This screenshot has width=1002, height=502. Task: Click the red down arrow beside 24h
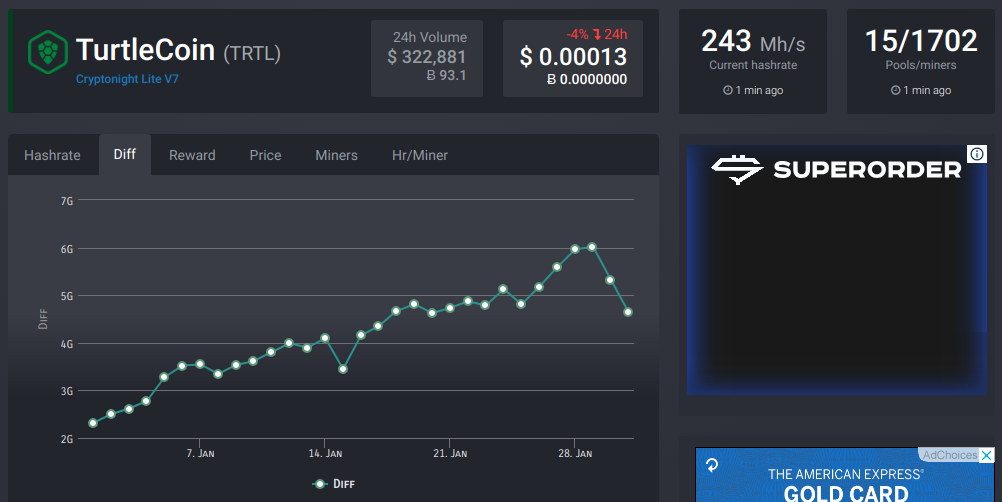coord(597,34)
